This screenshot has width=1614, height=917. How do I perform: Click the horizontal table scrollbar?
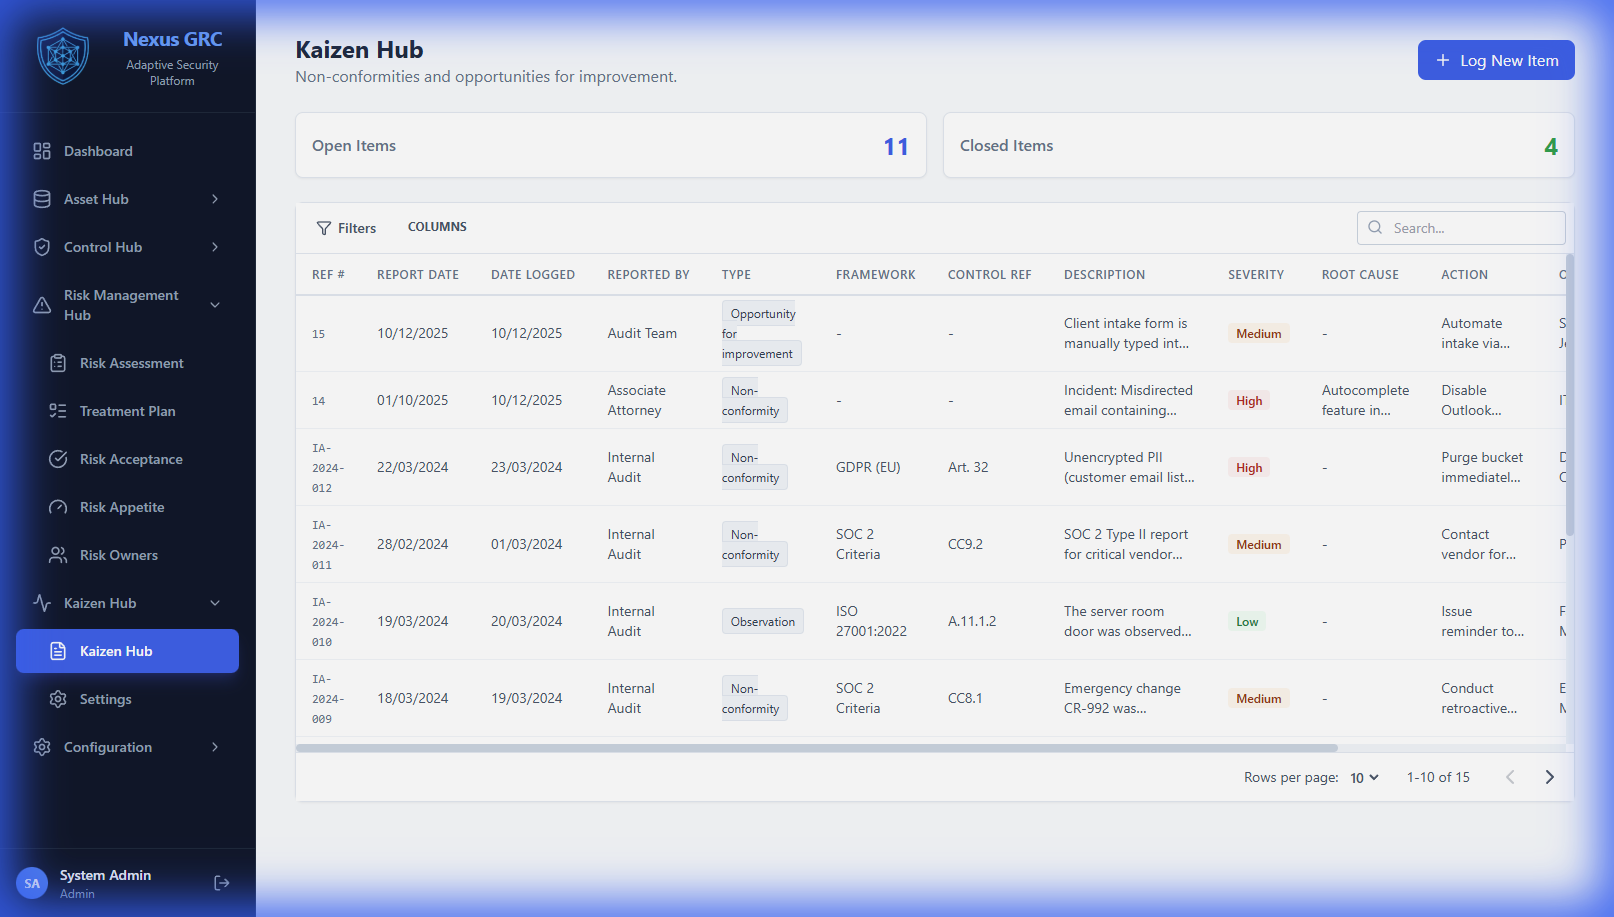pyautogui.click(x=816, y=748)
